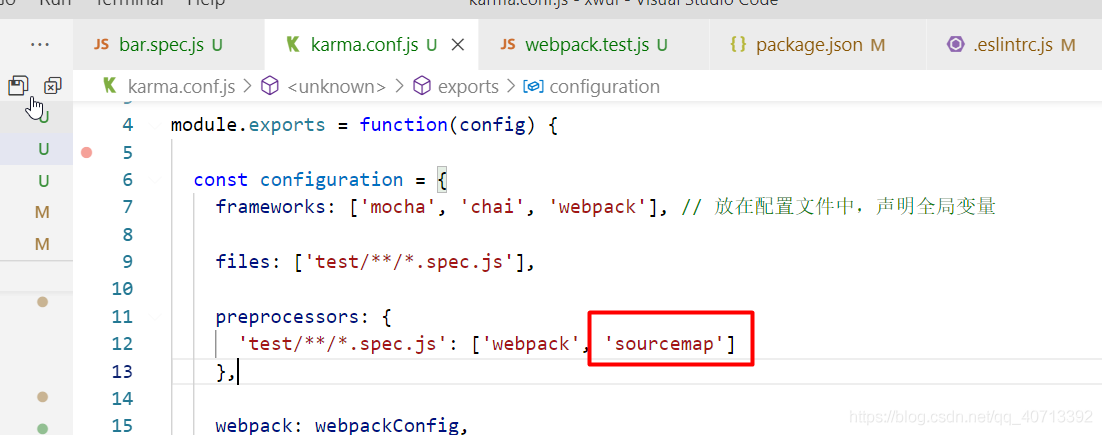1102x435 pixels.
Task: Click the cube icon beside <unknown> breadcrumb
Action: (x=270, y=86)
